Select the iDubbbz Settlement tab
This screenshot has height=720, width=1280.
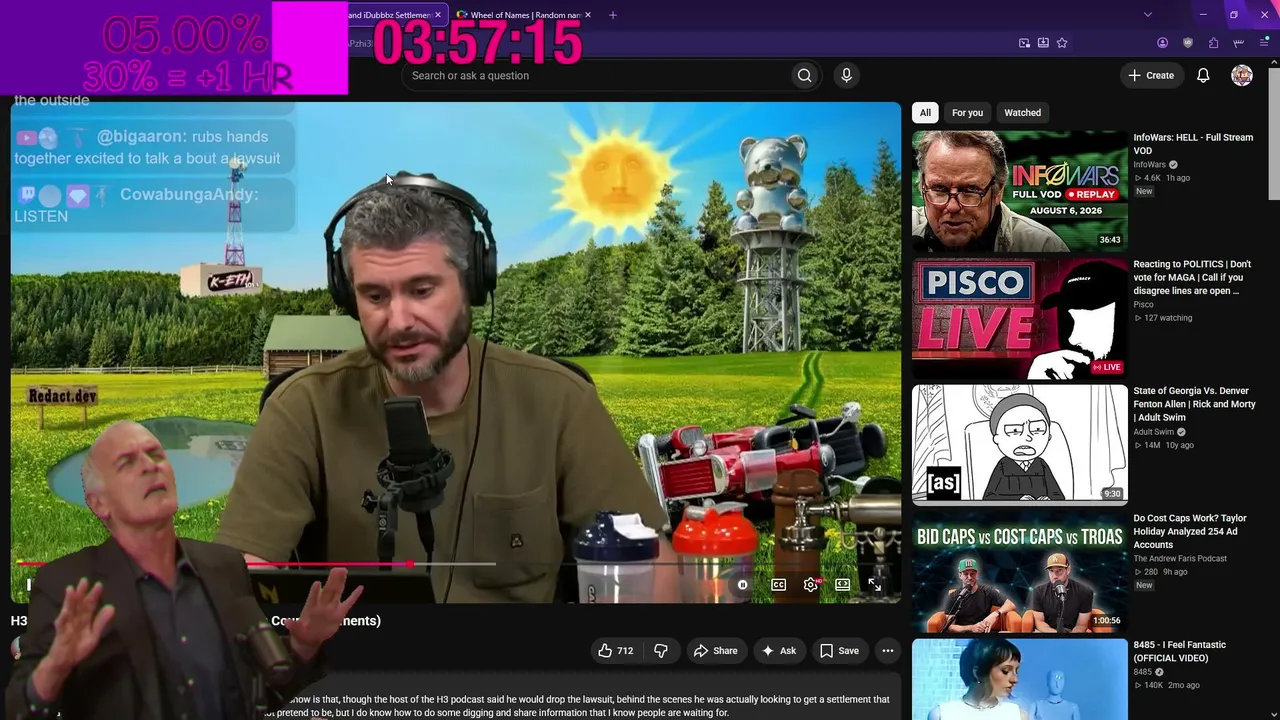click(x=396, y=15)
